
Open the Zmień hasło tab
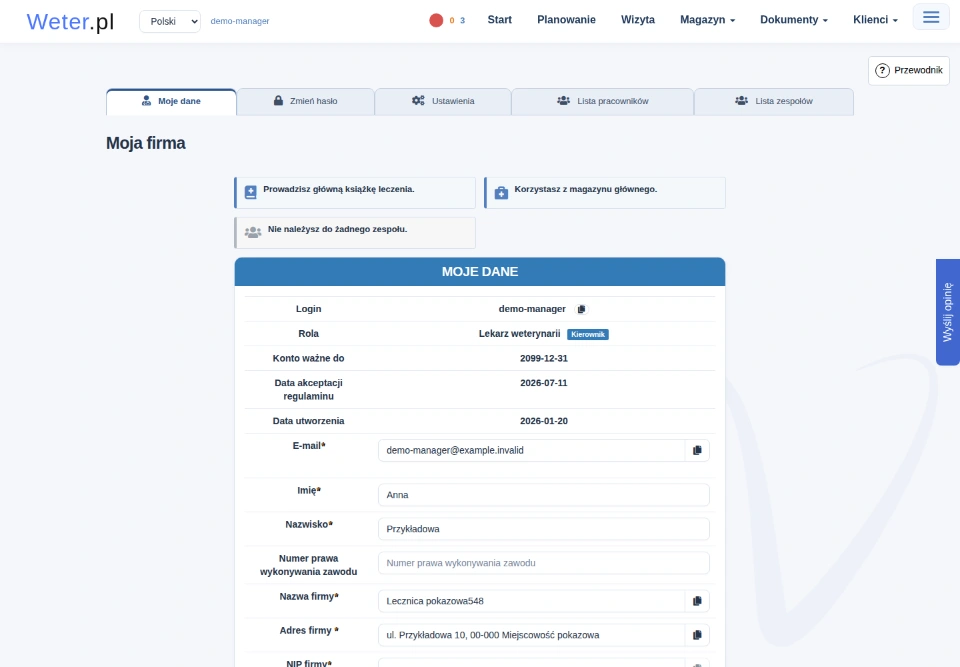coord(306,102)
